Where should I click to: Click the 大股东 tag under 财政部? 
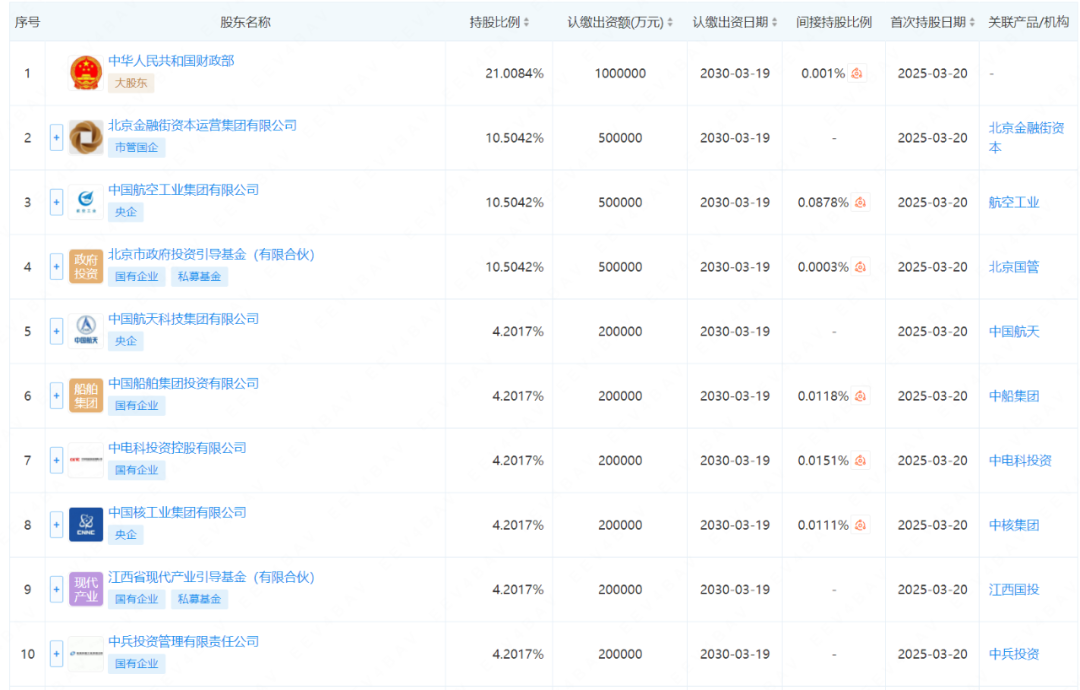point(132,84)
